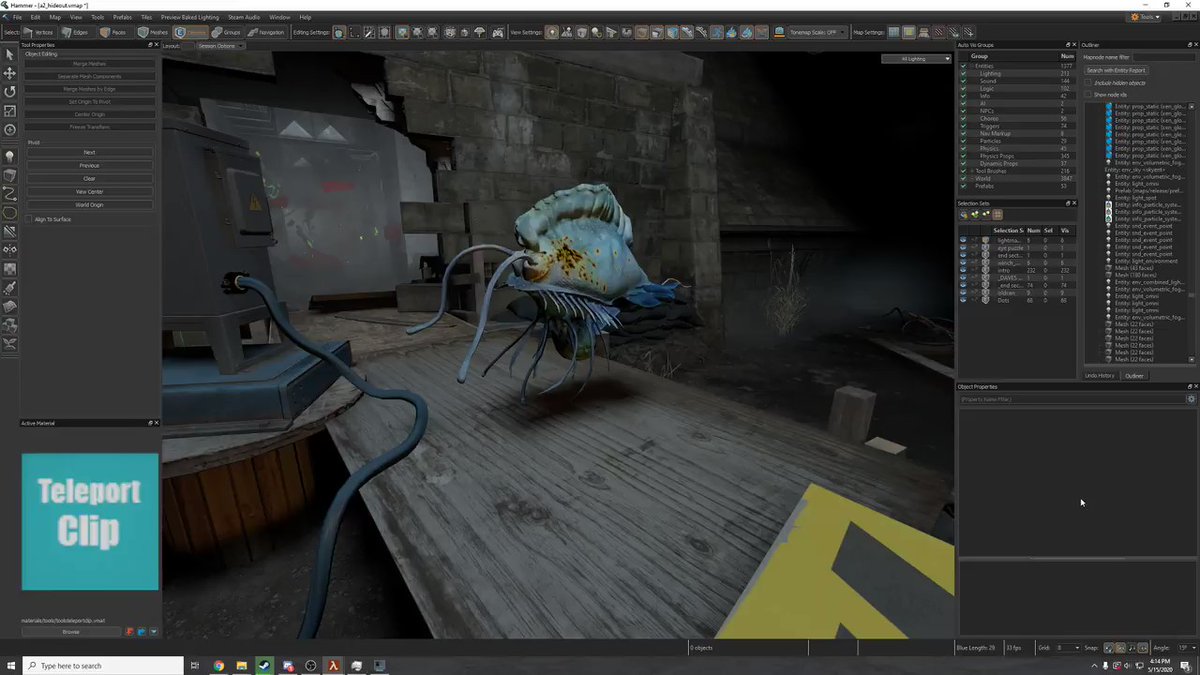Select the arrow Selection tool in left toolbar
This screenshot has width=1200, height=675.
[10, 54]
